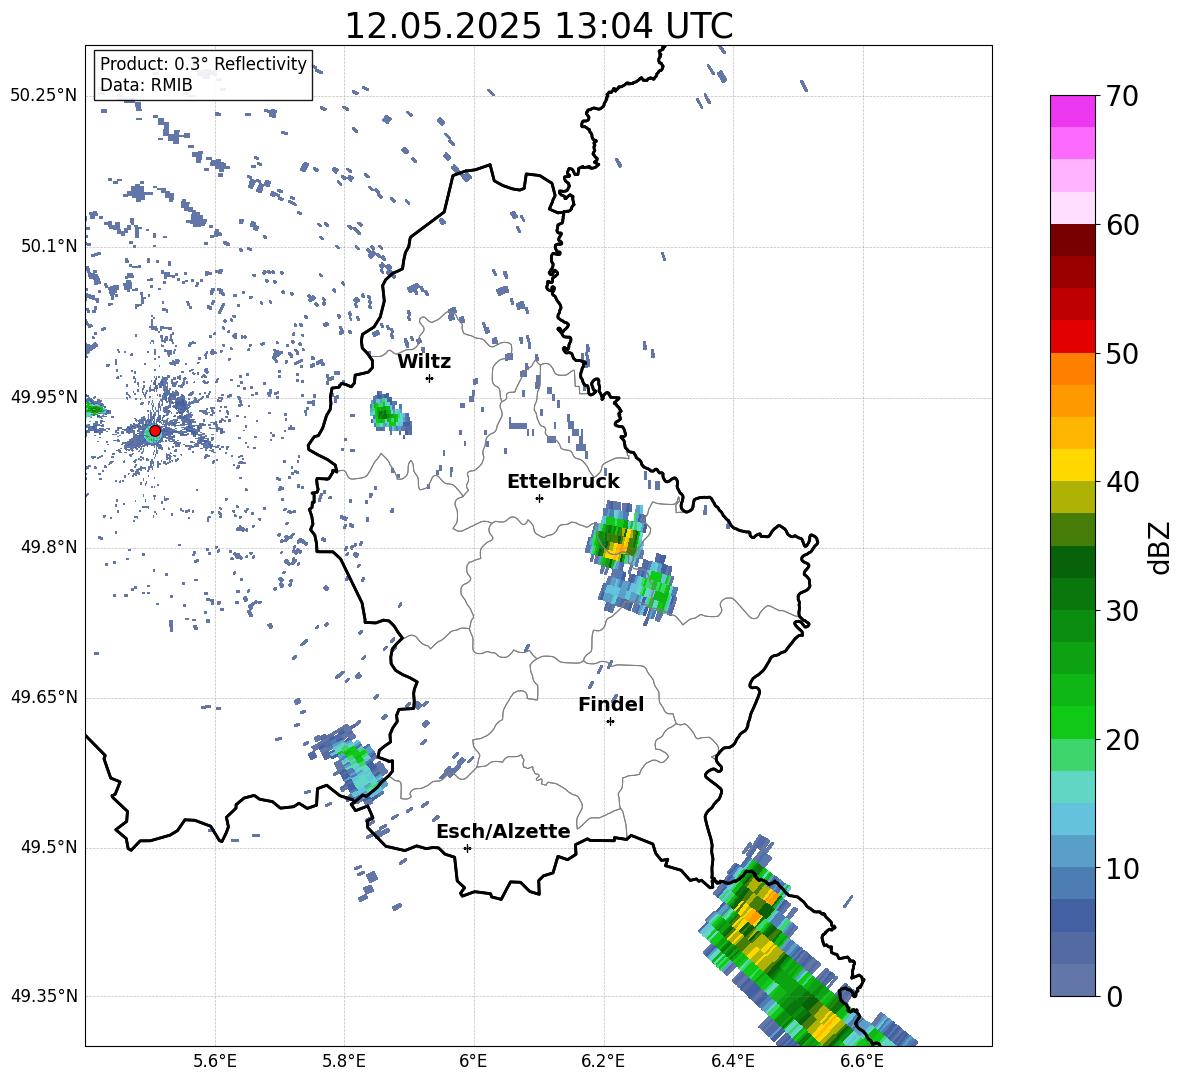Click the colorbar tick label 50

coord(1122,353)
